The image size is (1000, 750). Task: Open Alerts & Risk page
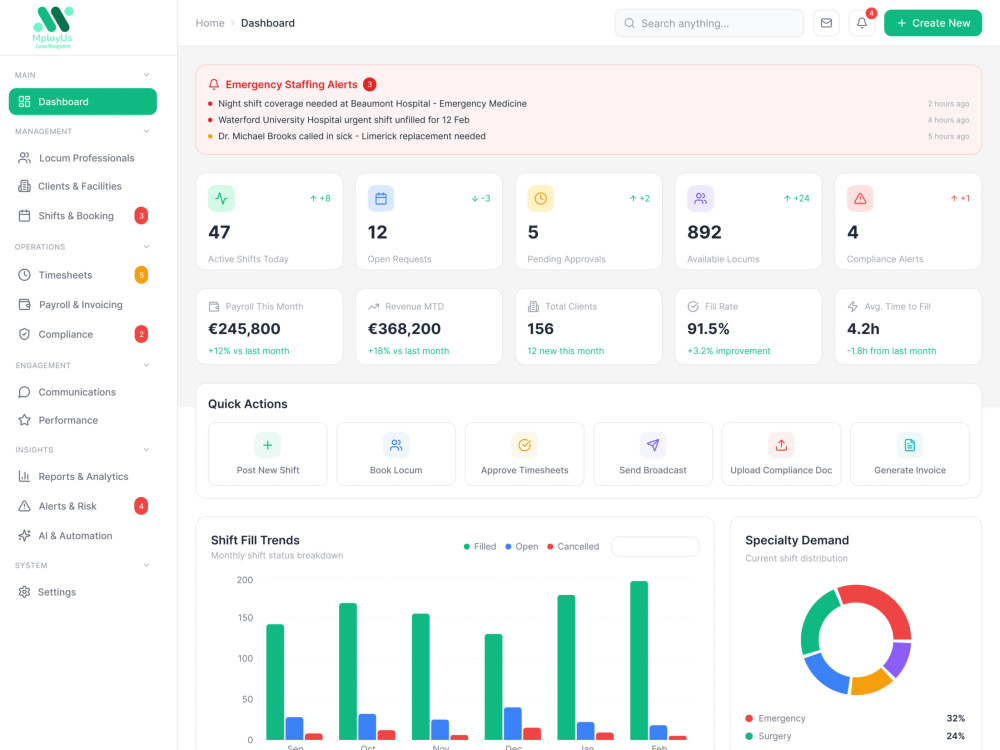pyautogui.click(x=83, y=506)
